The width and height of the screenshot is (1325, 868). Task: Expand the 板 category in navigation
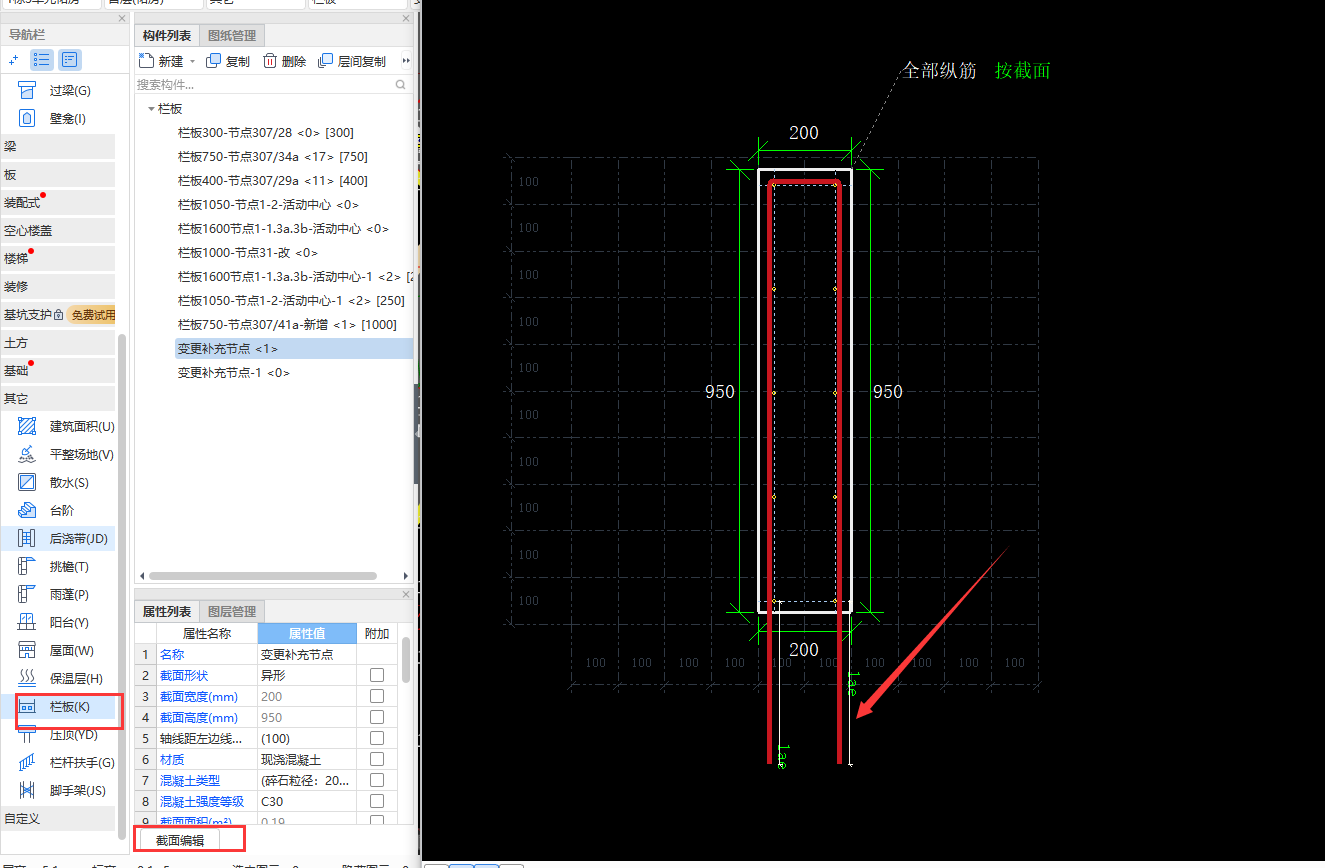pyautogui.click(x=58, y=175)
